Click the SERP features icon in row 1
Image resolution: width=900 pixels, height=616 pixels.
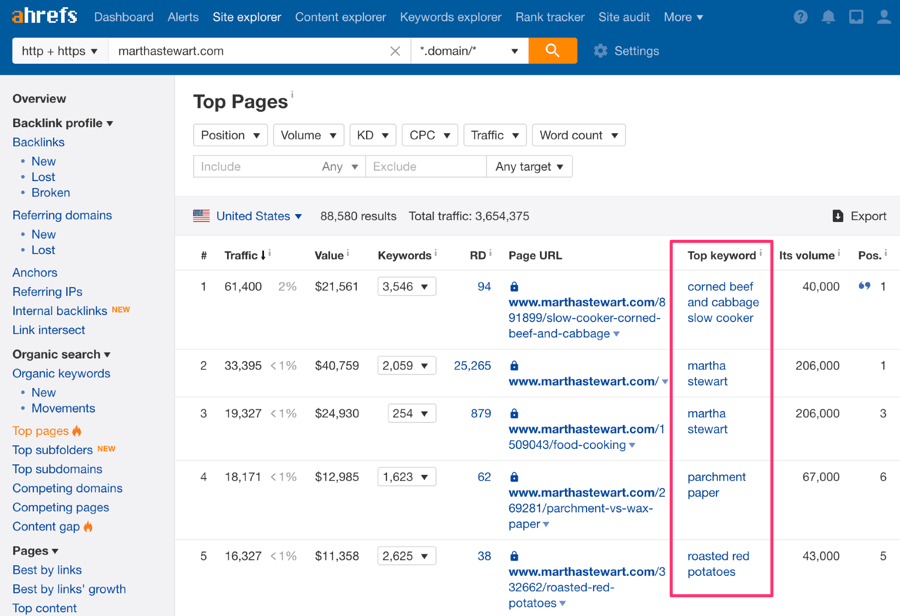click(x=864, y=287)
